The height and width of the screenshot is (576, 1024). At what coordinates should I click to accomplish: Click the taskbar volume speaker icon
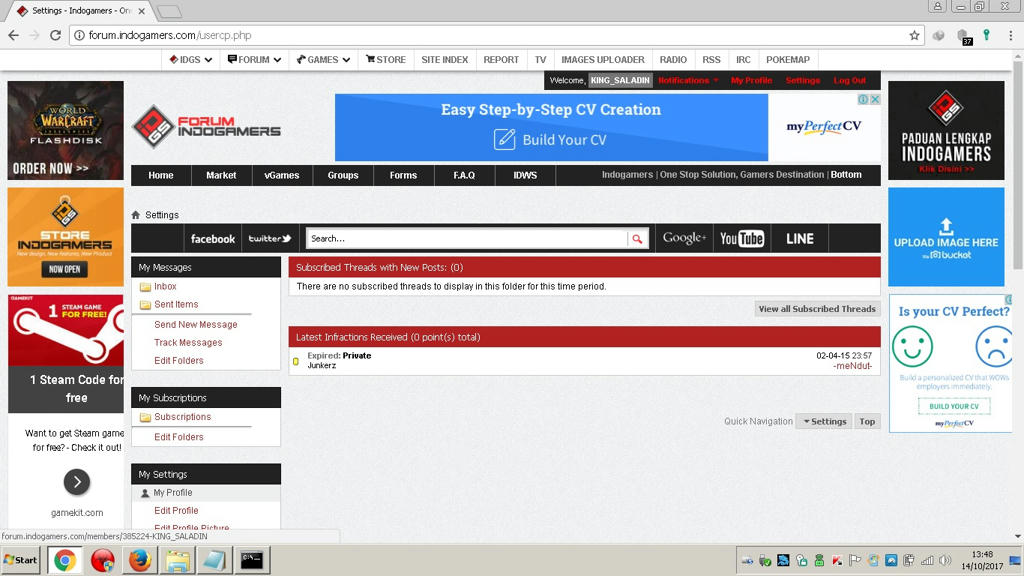944,560
